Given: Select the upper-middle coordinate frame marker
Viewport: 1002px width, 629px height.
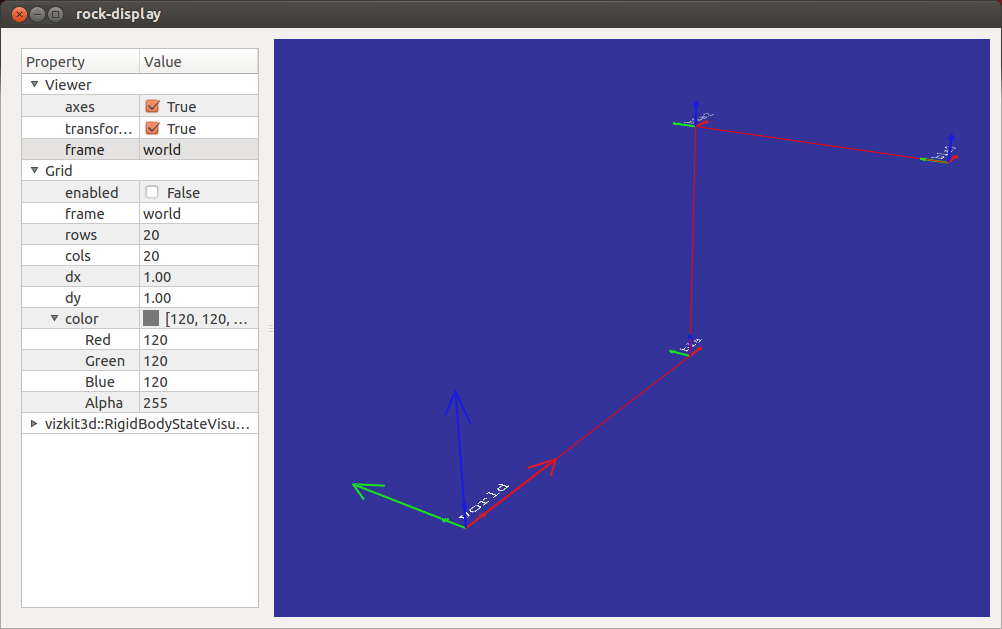Looking at the screenshot, I should click(x=695, y=117).
